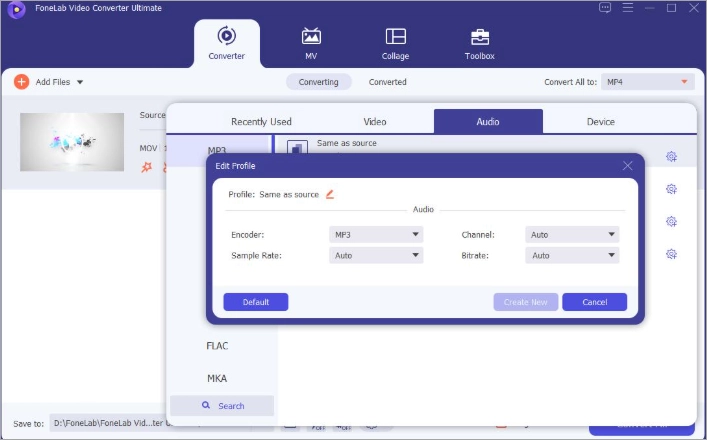Open the Sample Rate dropdown

pos(376,255)
